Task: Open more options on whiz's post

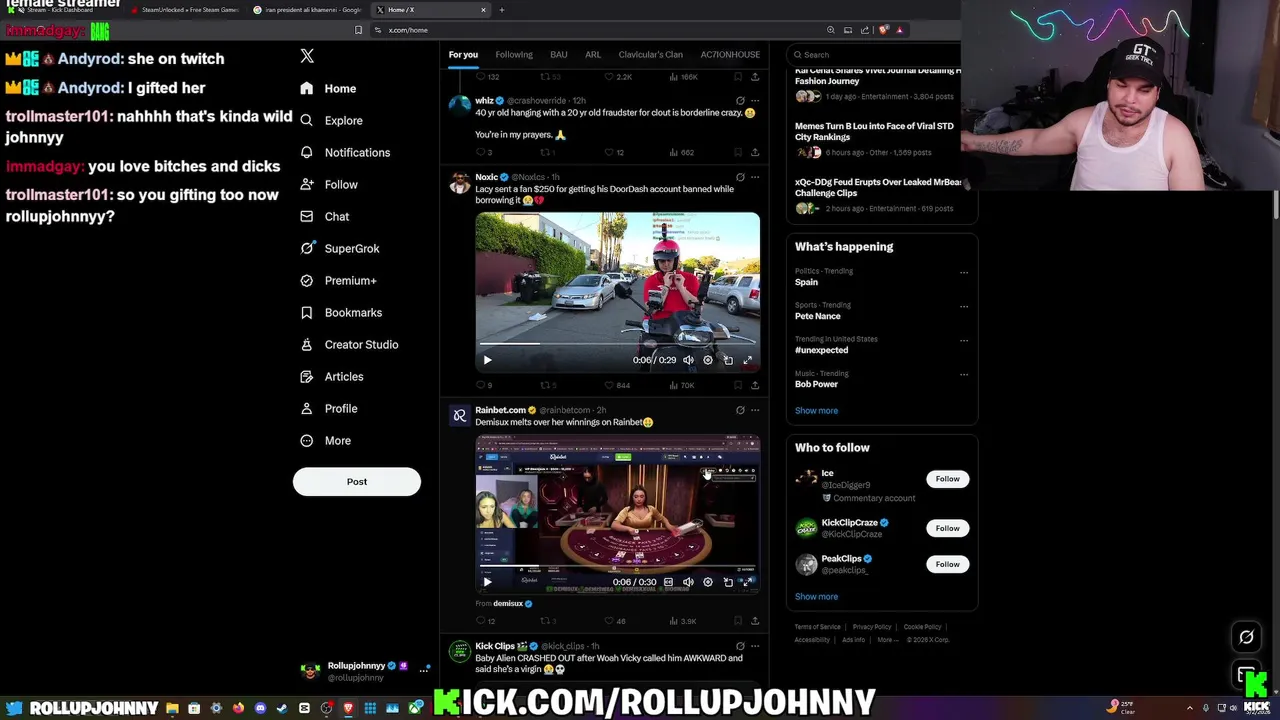Action: tap(755, 101)
